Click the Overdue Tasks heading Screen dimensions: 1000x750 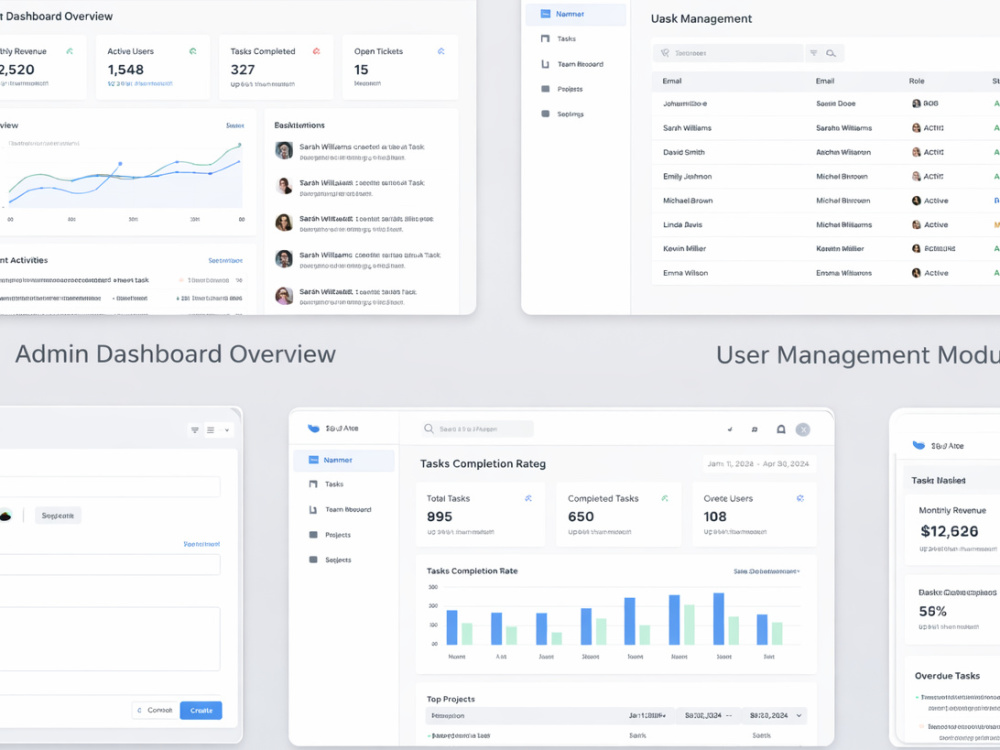947,676
